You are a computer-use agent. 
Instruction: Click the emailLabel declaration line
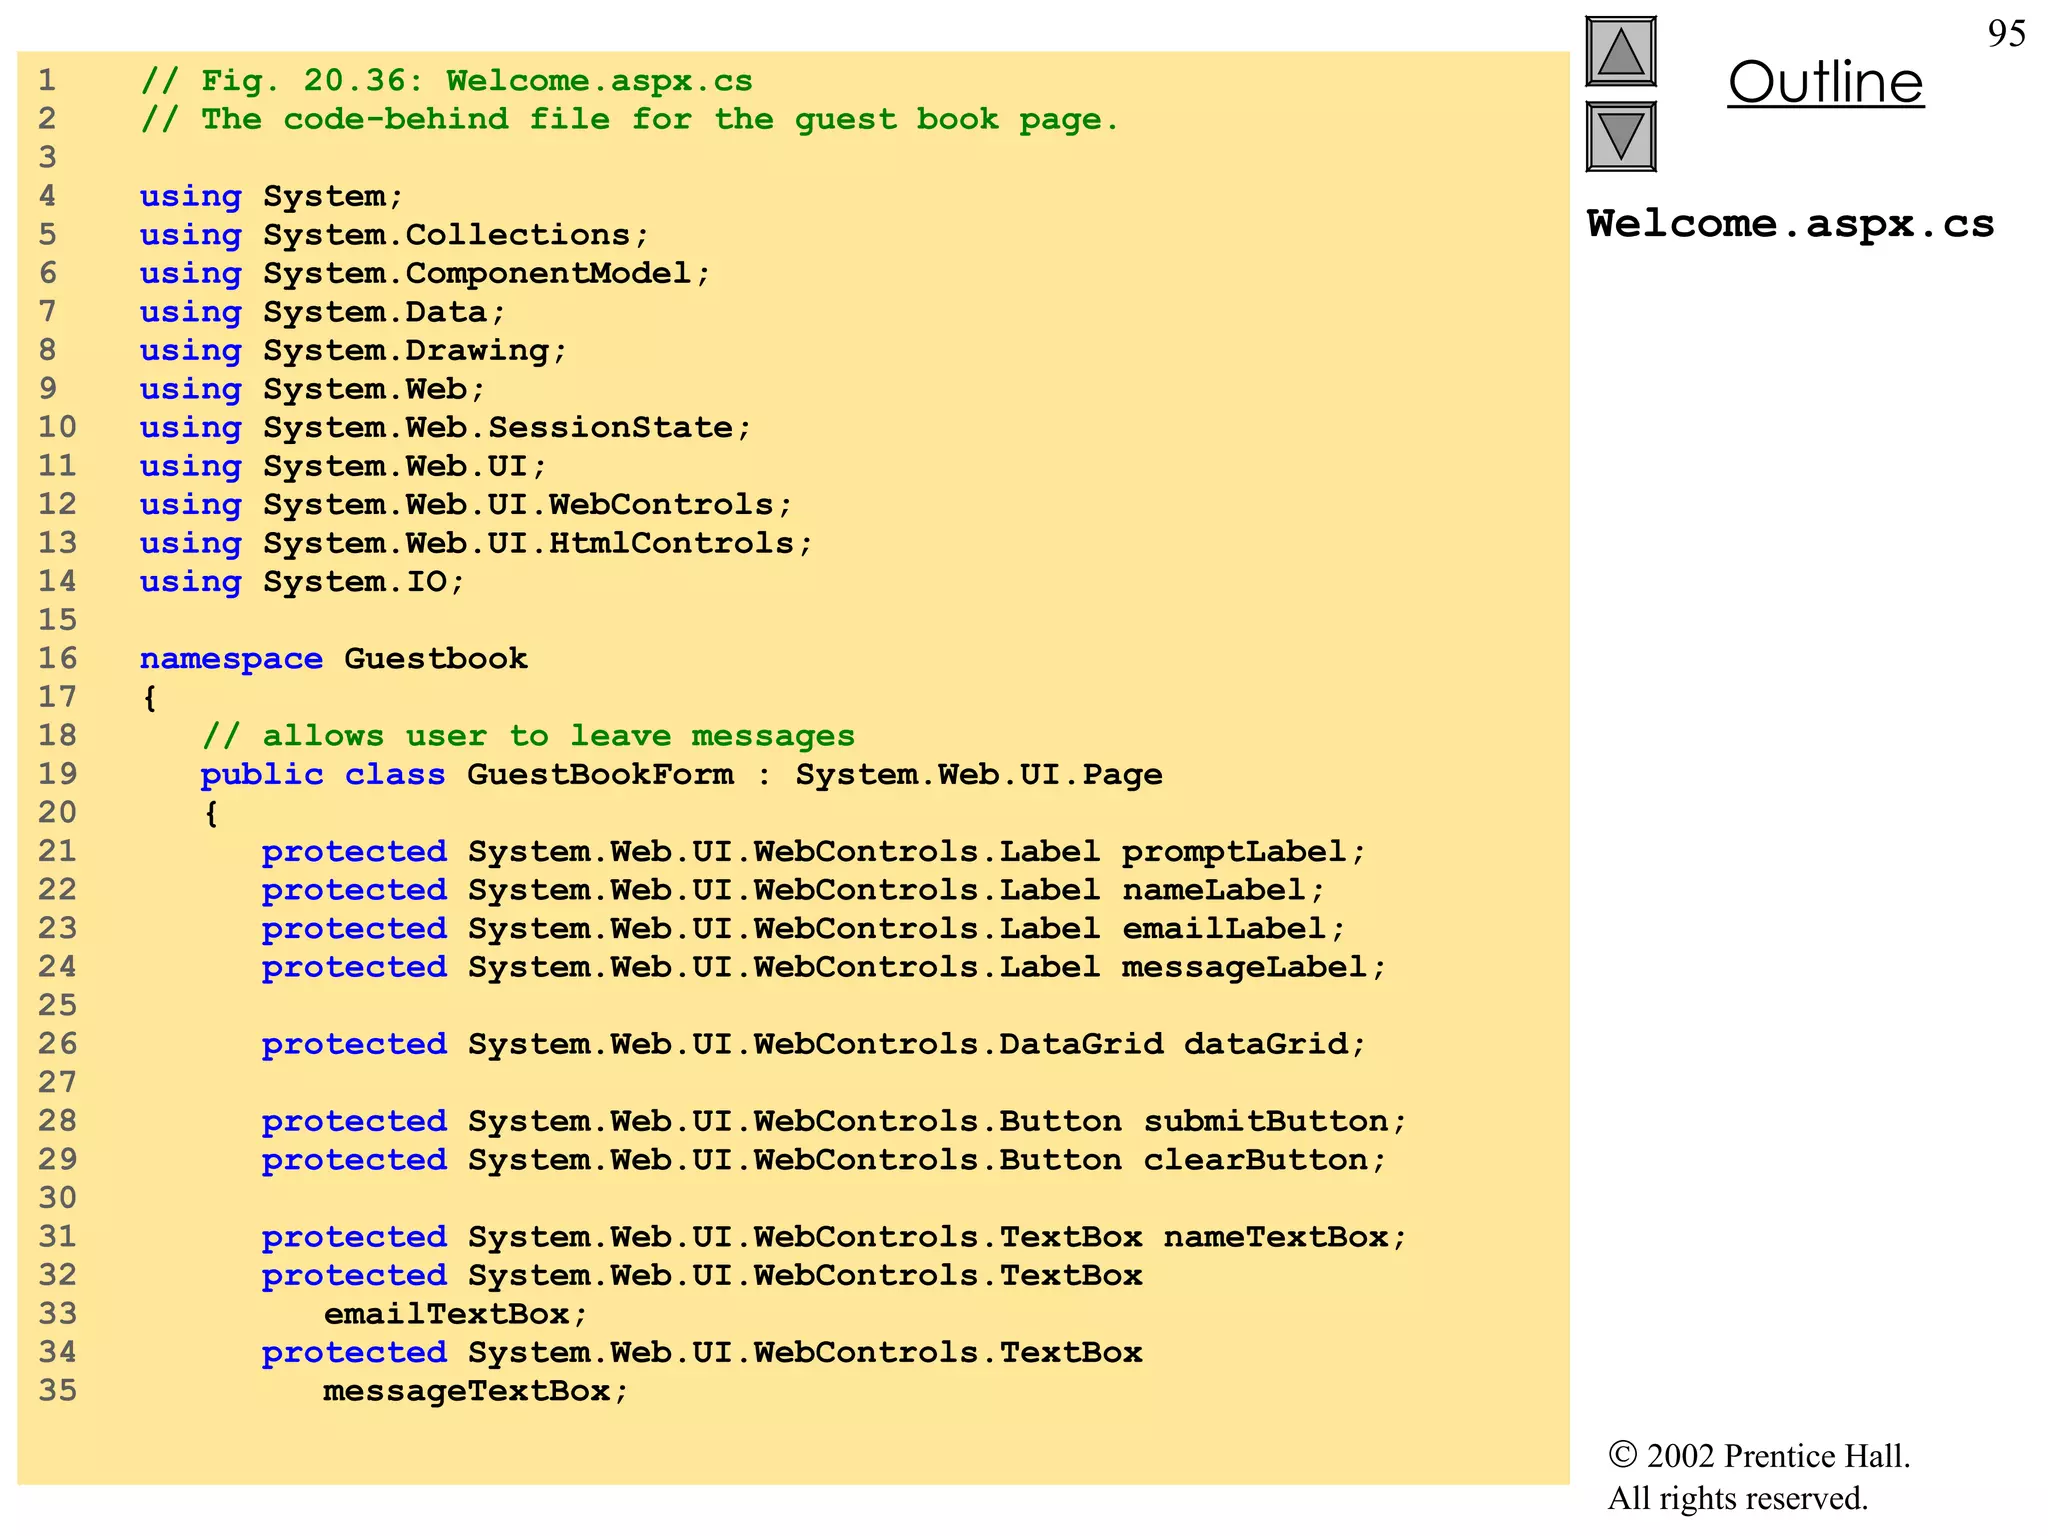click(803, 928)
